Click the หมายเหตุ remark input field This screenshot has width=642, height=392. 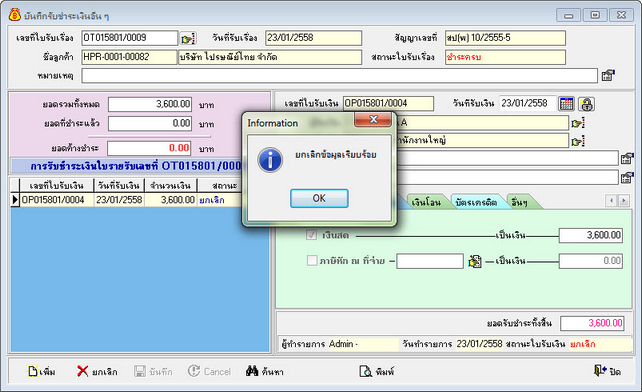[339, 76]
